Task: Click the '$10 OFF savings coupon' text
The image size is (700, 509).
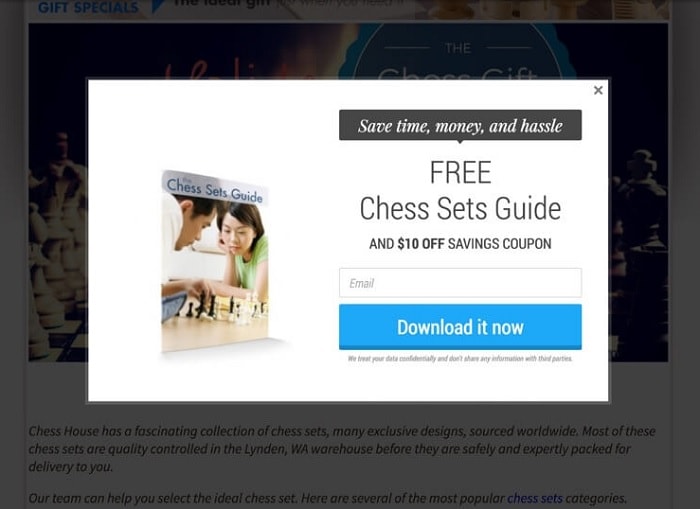Action: (x=460, y=244)
